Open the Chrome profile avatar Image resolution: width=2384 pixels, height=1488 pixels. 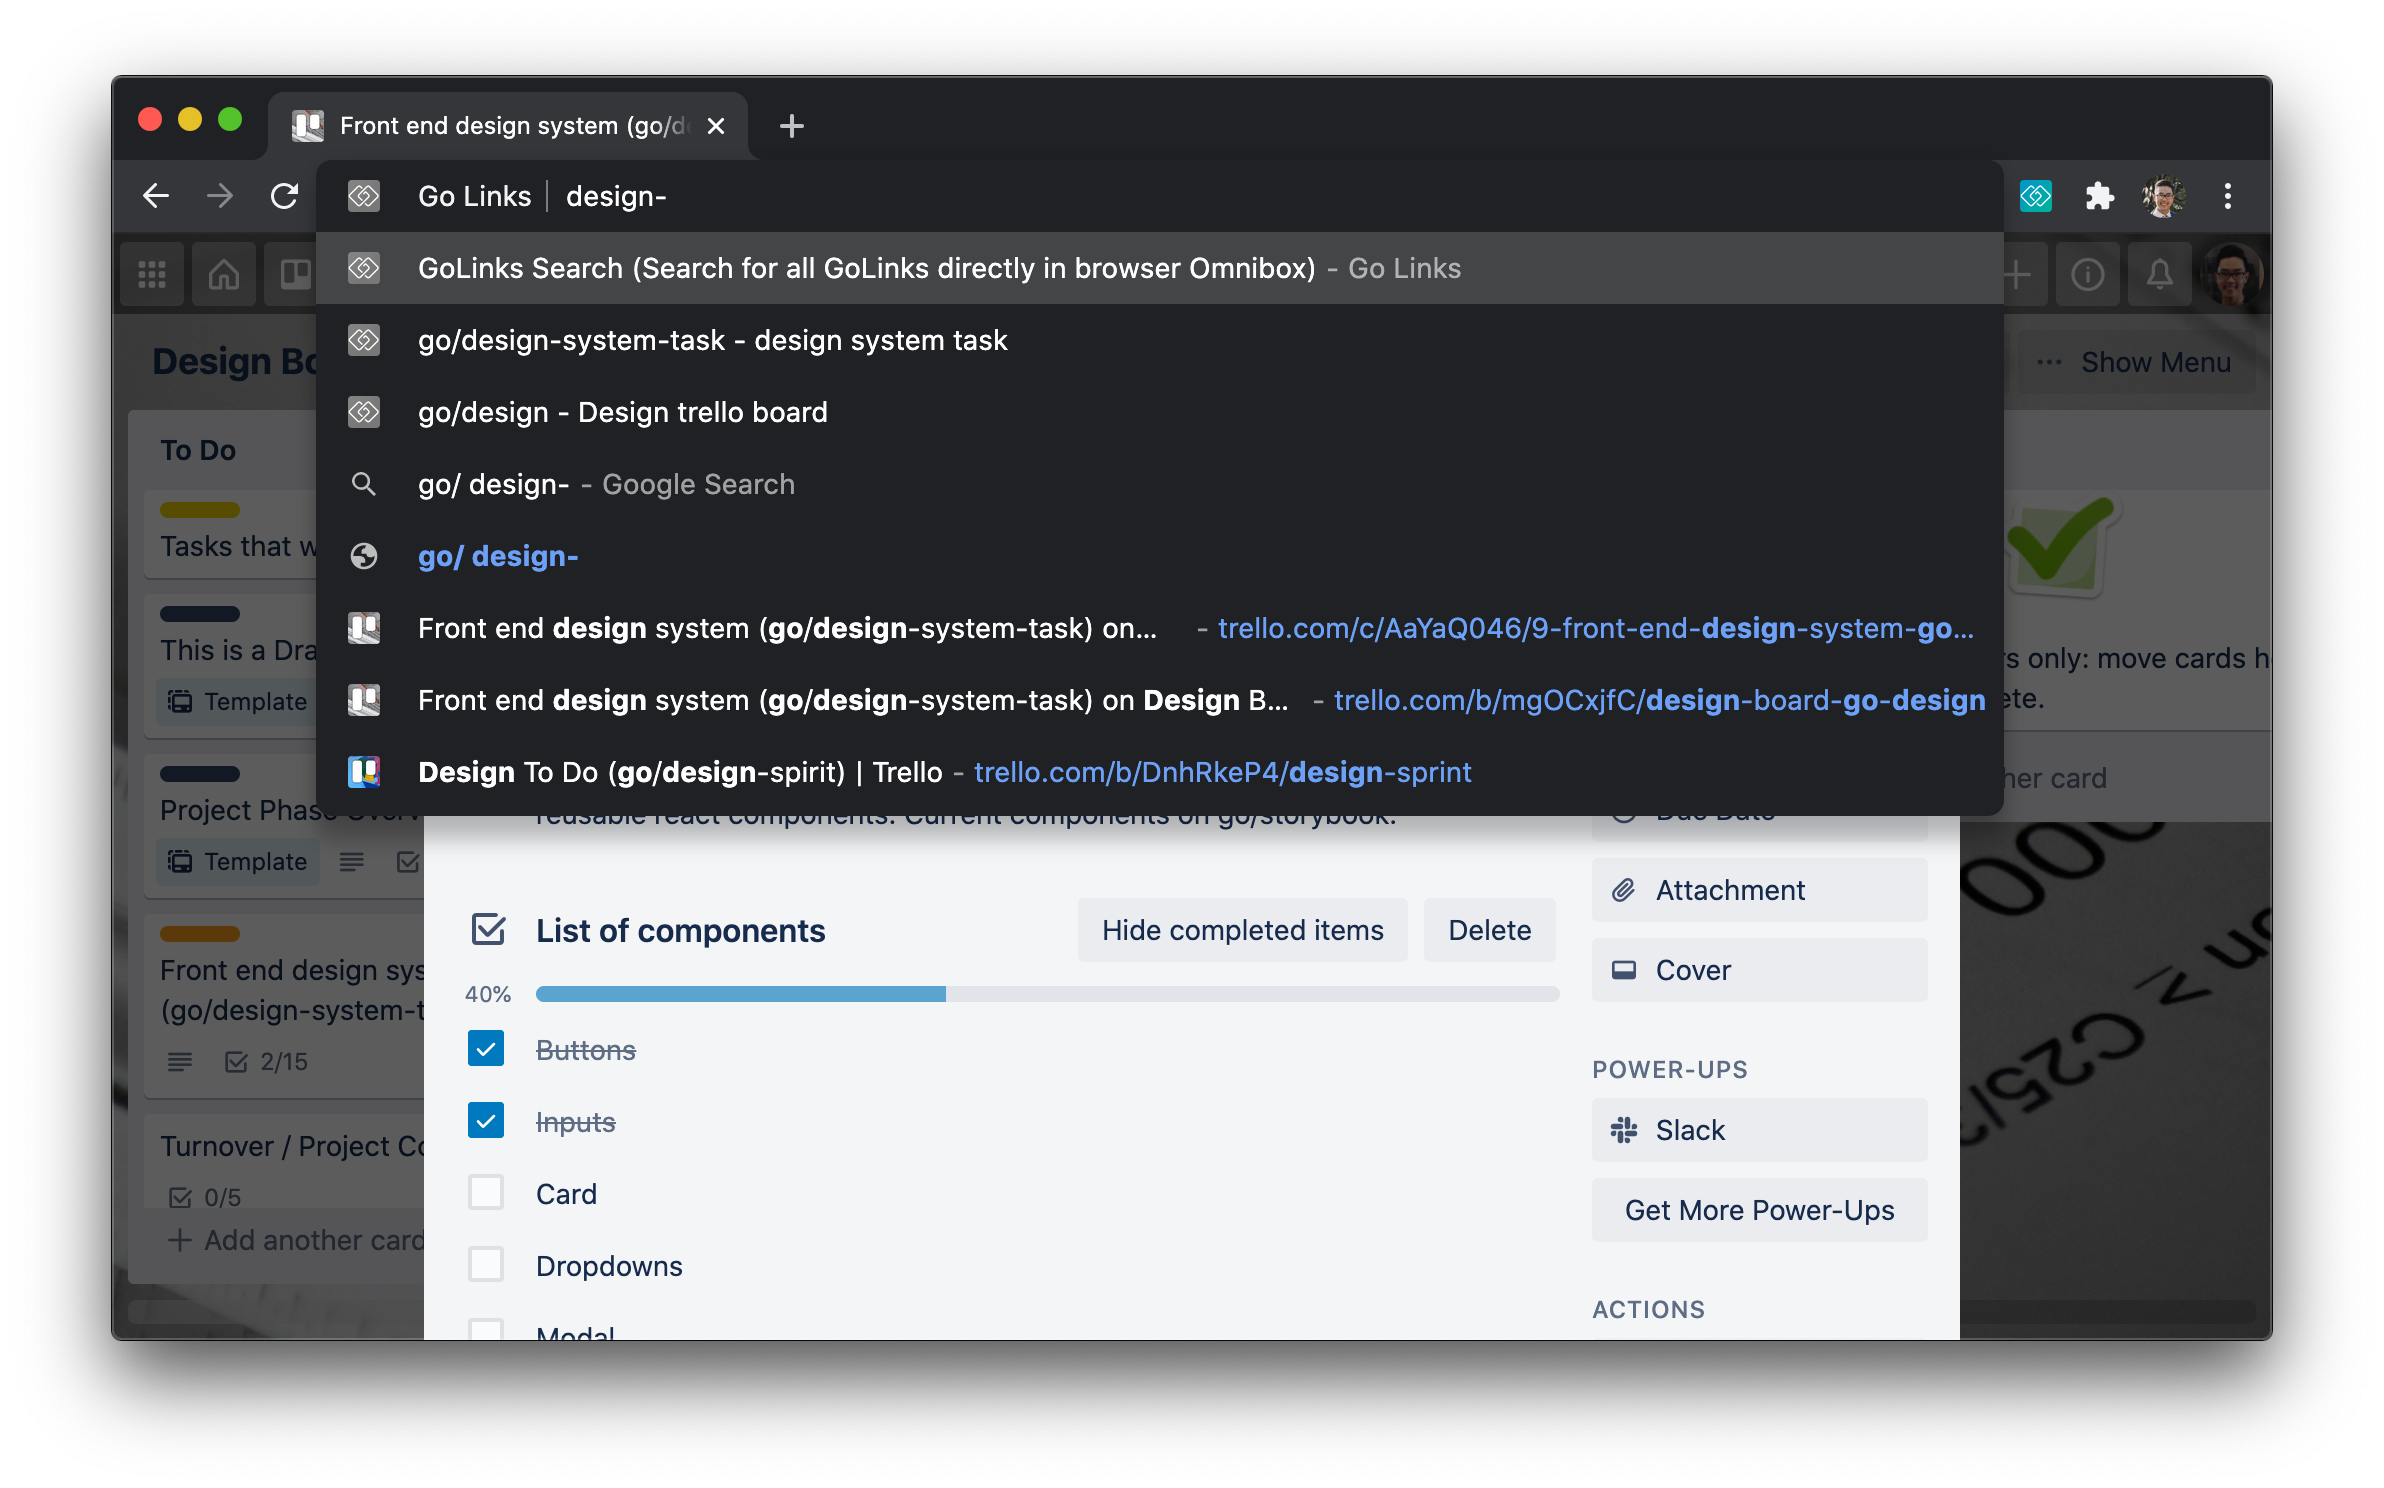(2163, 196)
